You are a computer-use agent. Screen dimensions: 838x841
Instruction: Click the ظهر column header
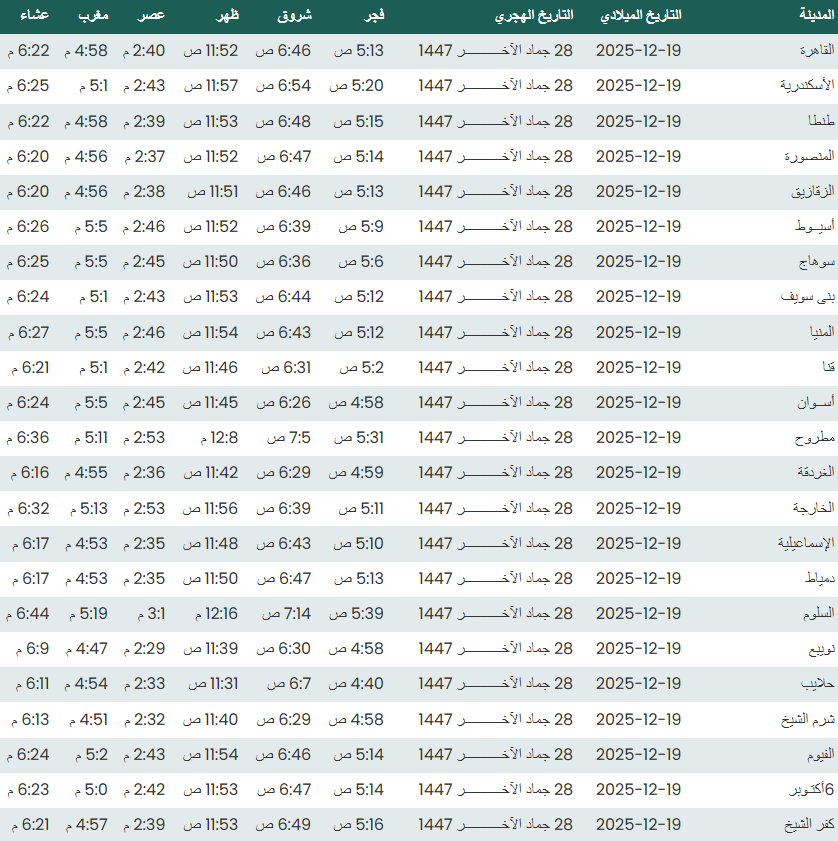point(223,17)
